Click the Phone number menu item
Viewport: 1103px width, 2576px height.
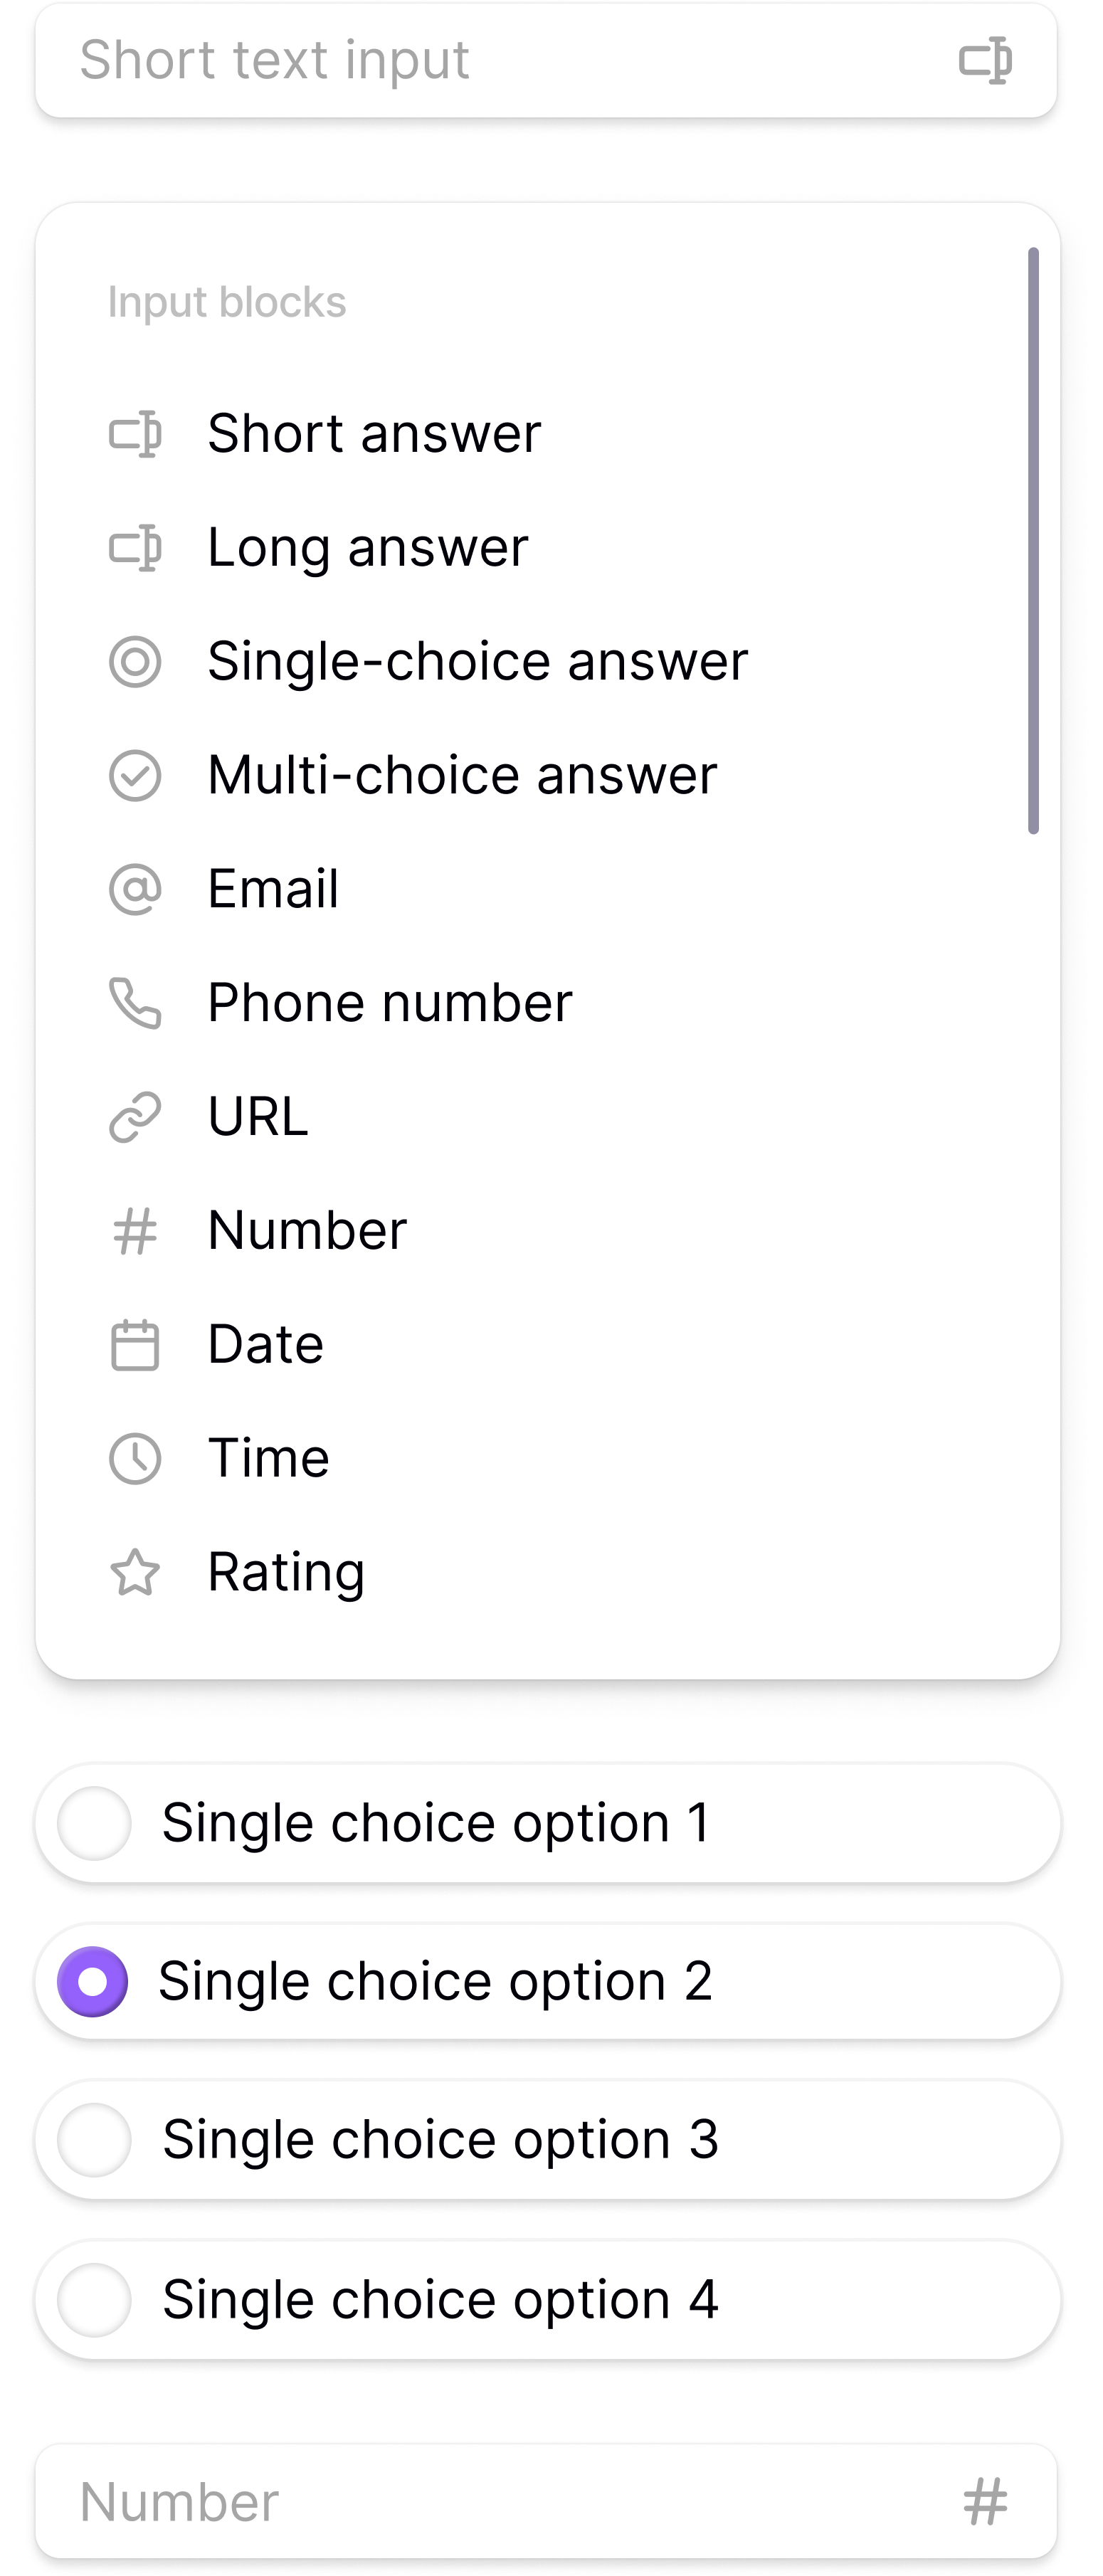[390, 1003]
